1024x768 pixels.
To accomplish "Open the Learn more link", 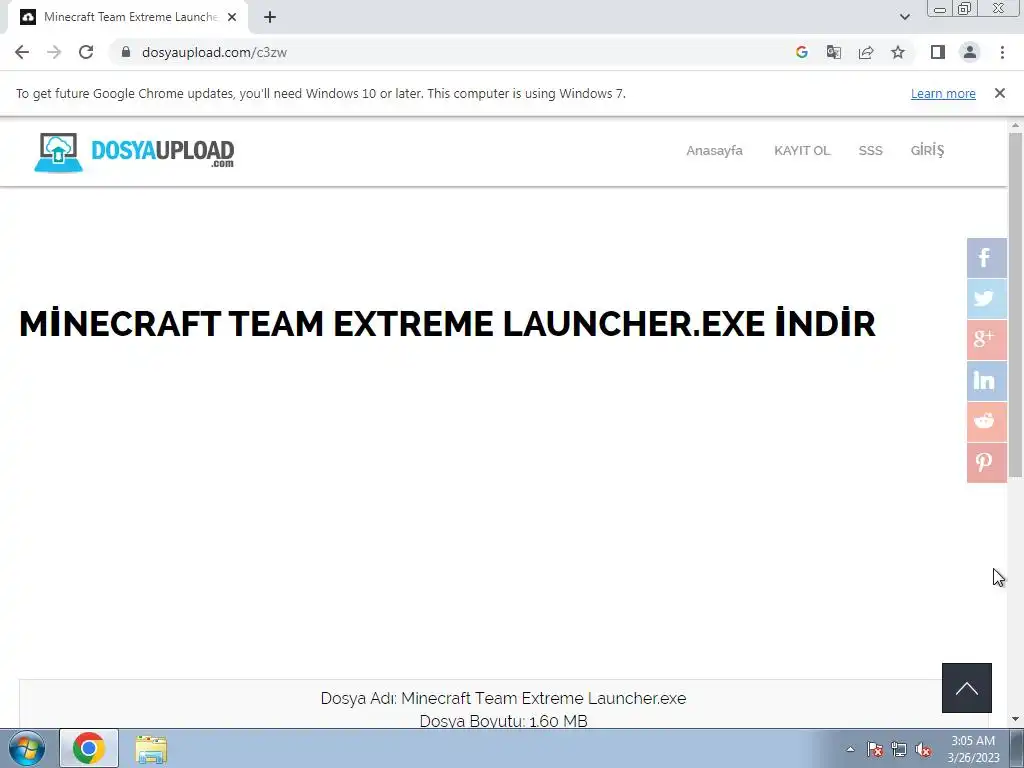I will 943,93.
